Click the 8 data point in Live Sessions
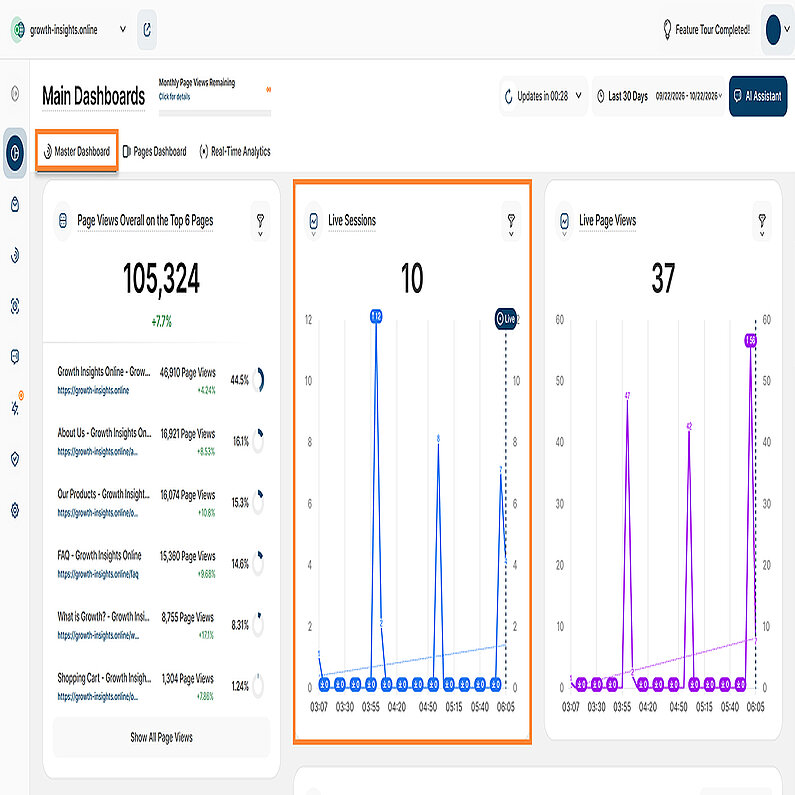795x795 pixels. [438, 439]
